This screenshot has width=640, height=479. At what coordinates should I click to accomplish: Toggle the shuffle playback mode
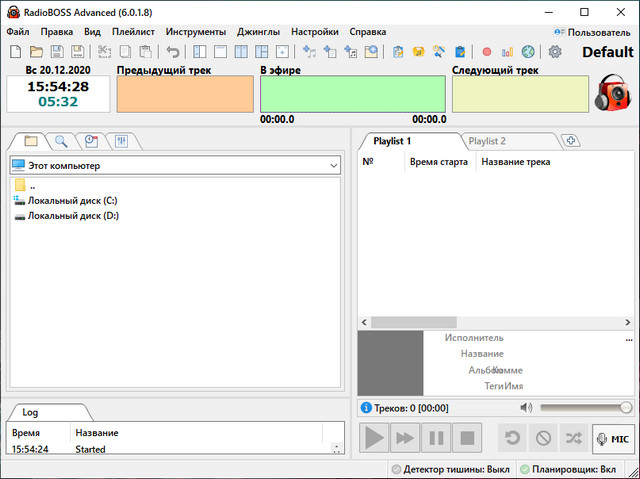pyautogui.click(x=574, y=437)
